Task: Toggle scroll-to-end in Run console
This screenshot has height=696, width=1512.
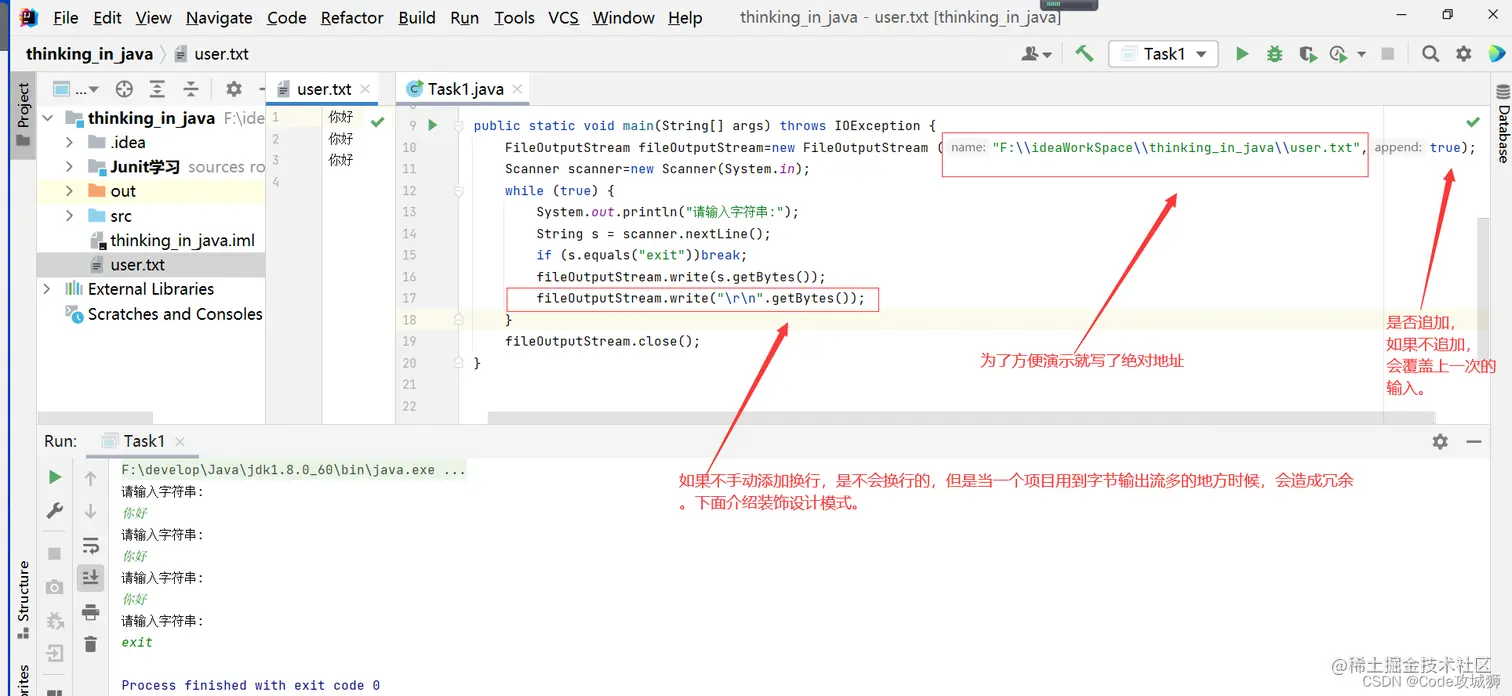Action: pyautogui.click(x=91, y=577)
